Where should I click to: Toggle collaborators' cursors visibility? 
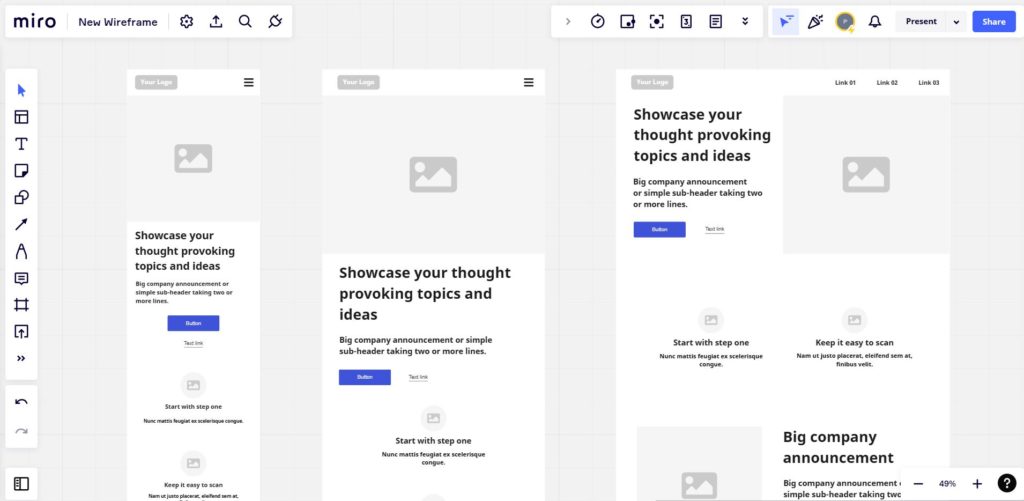[x=786, y=22]
